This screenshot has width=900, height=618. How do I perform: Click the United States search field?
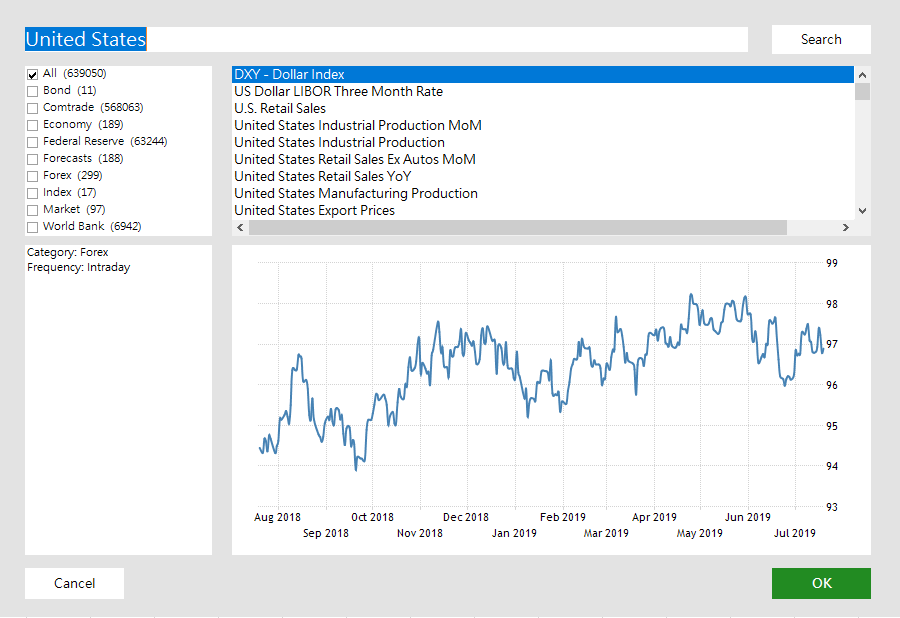point(385,40)
